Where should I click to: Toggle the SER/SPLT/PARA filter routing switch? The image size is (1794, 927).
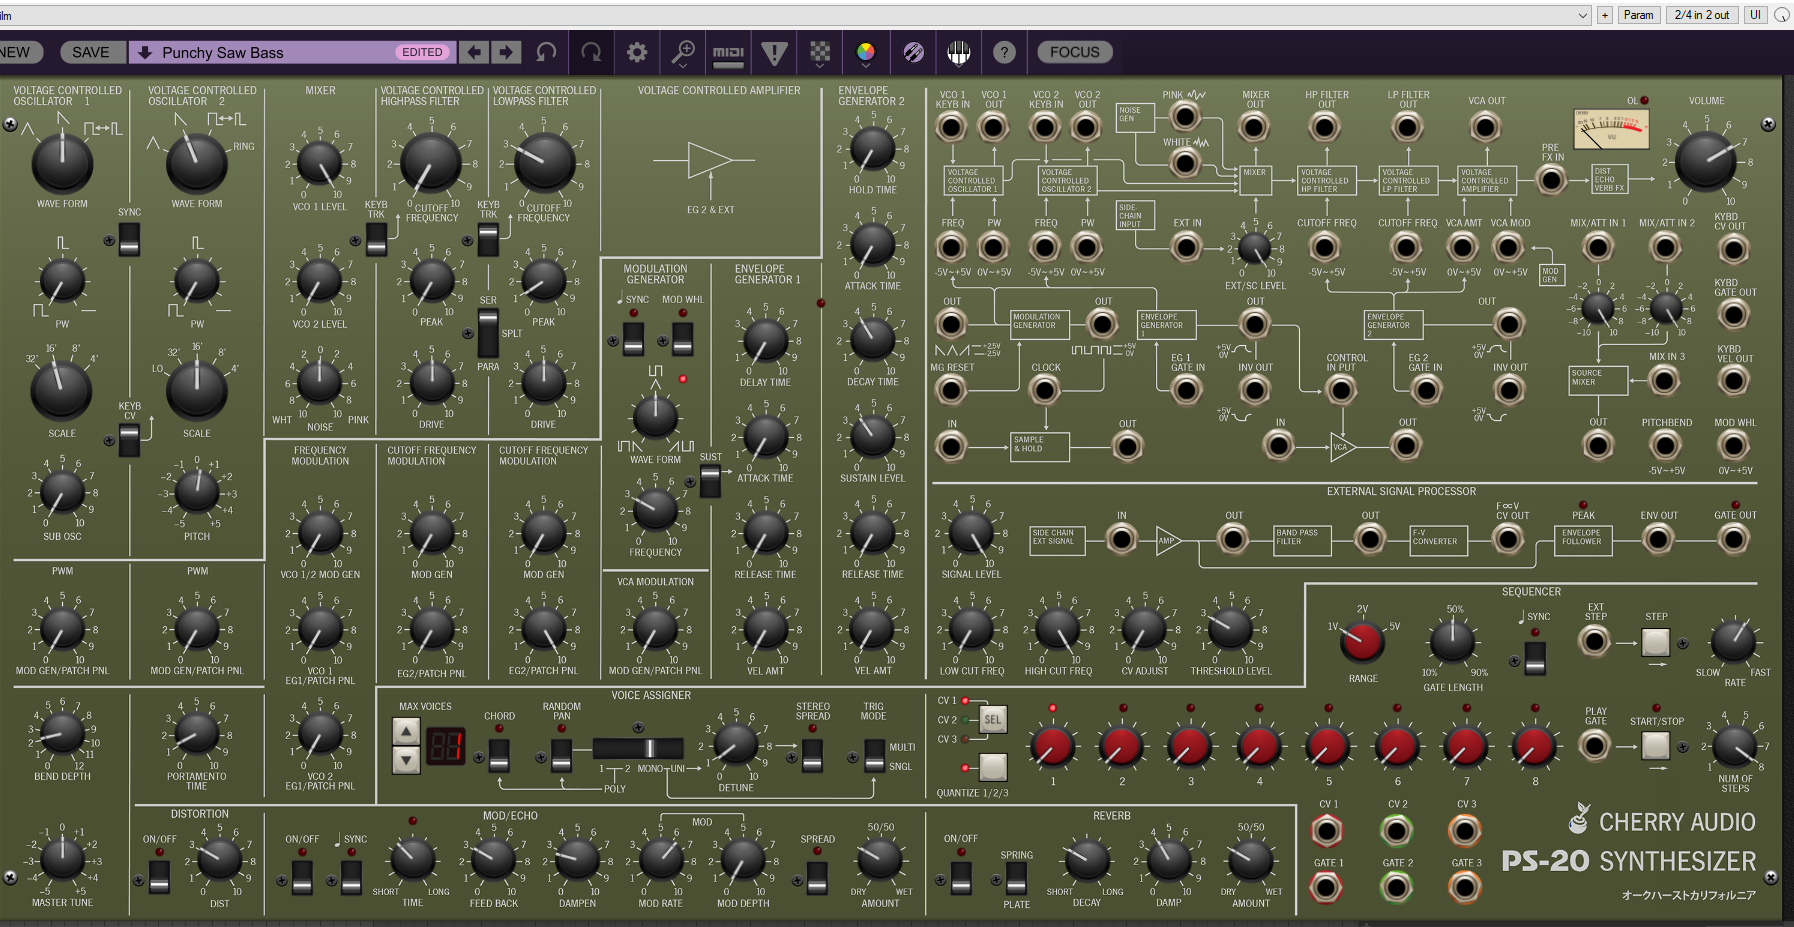tap(488, 333)
